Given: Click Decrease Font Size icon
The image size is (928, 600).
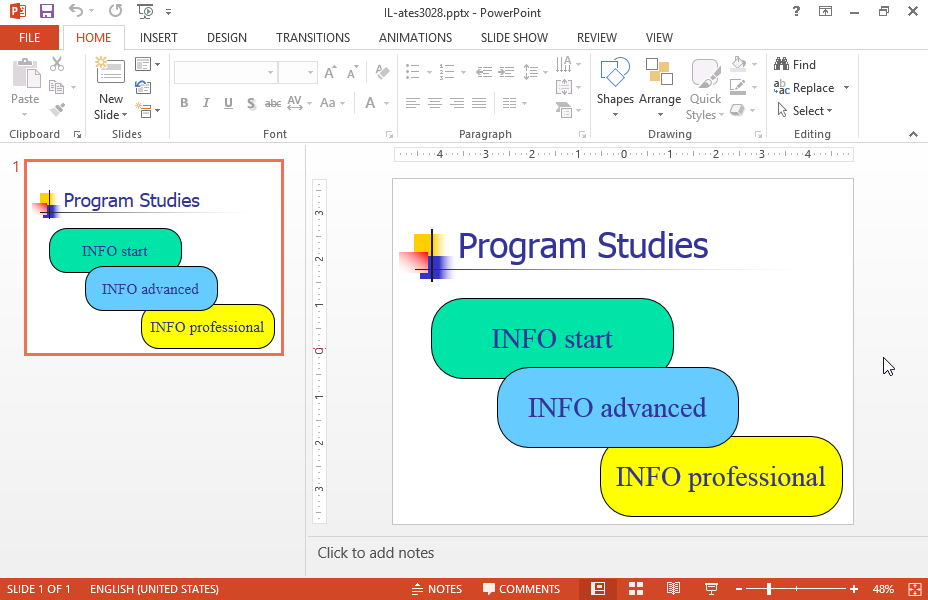Looking at the screenshot, I should click(353, 72).
